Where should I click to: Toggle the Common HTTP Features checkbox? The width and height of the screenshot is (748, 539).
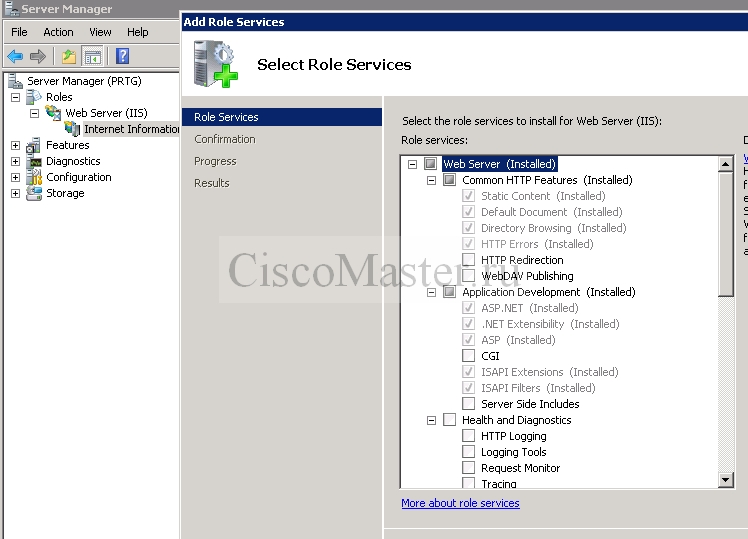pyautogui.click(x=449, y=180)
